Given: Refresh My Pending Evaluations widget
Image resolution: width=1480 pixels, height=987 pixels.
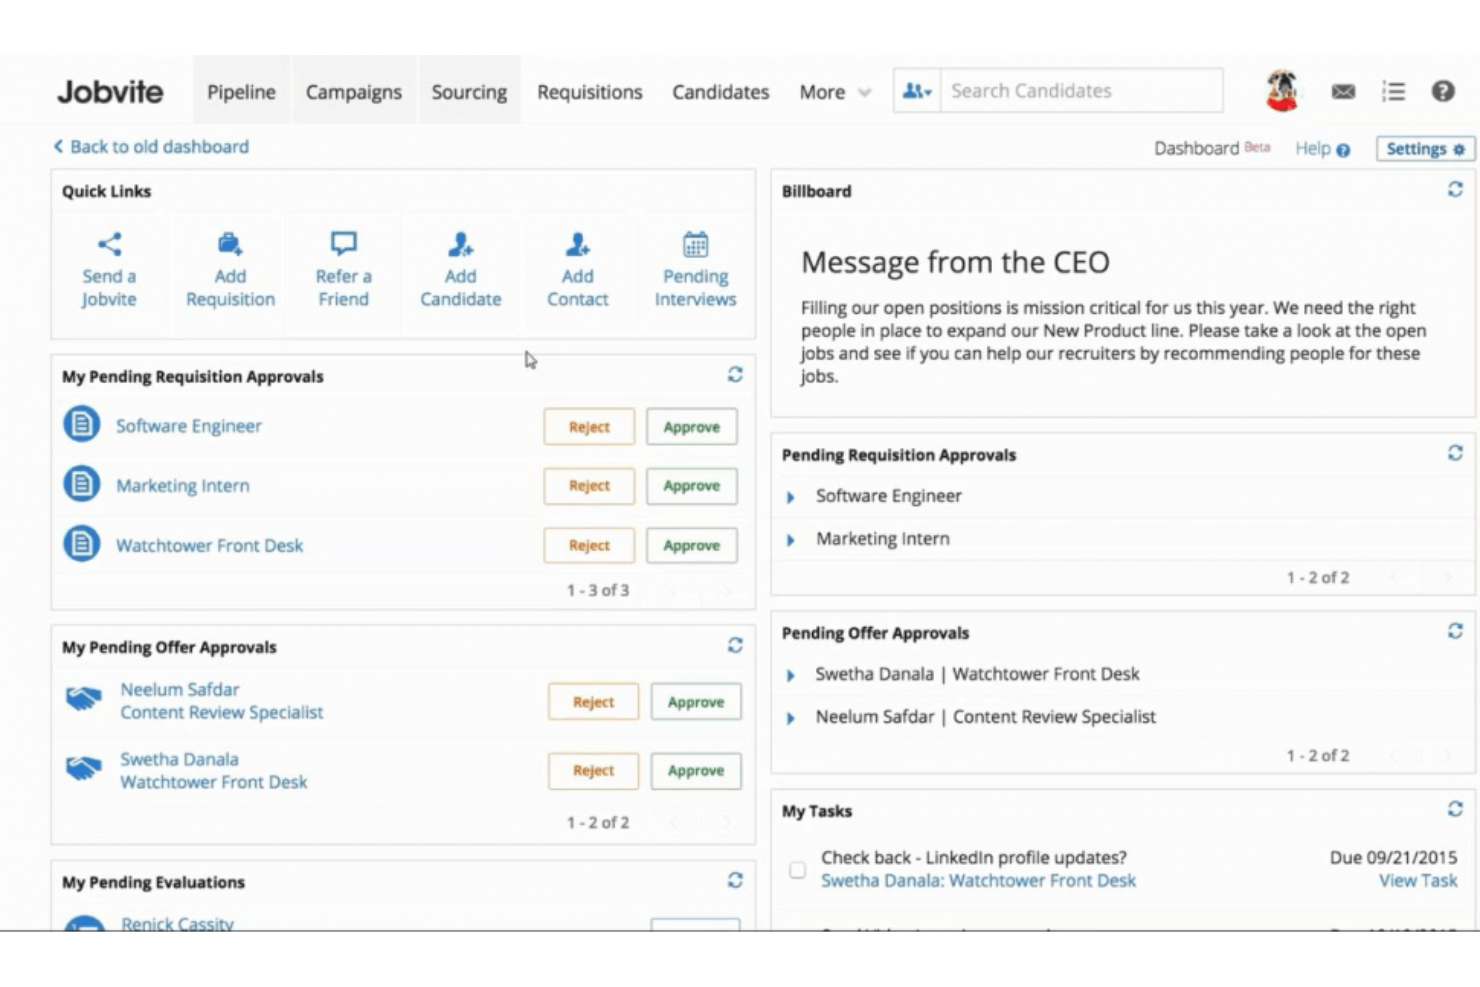Looking at the screenshot, I should [735, 880].
